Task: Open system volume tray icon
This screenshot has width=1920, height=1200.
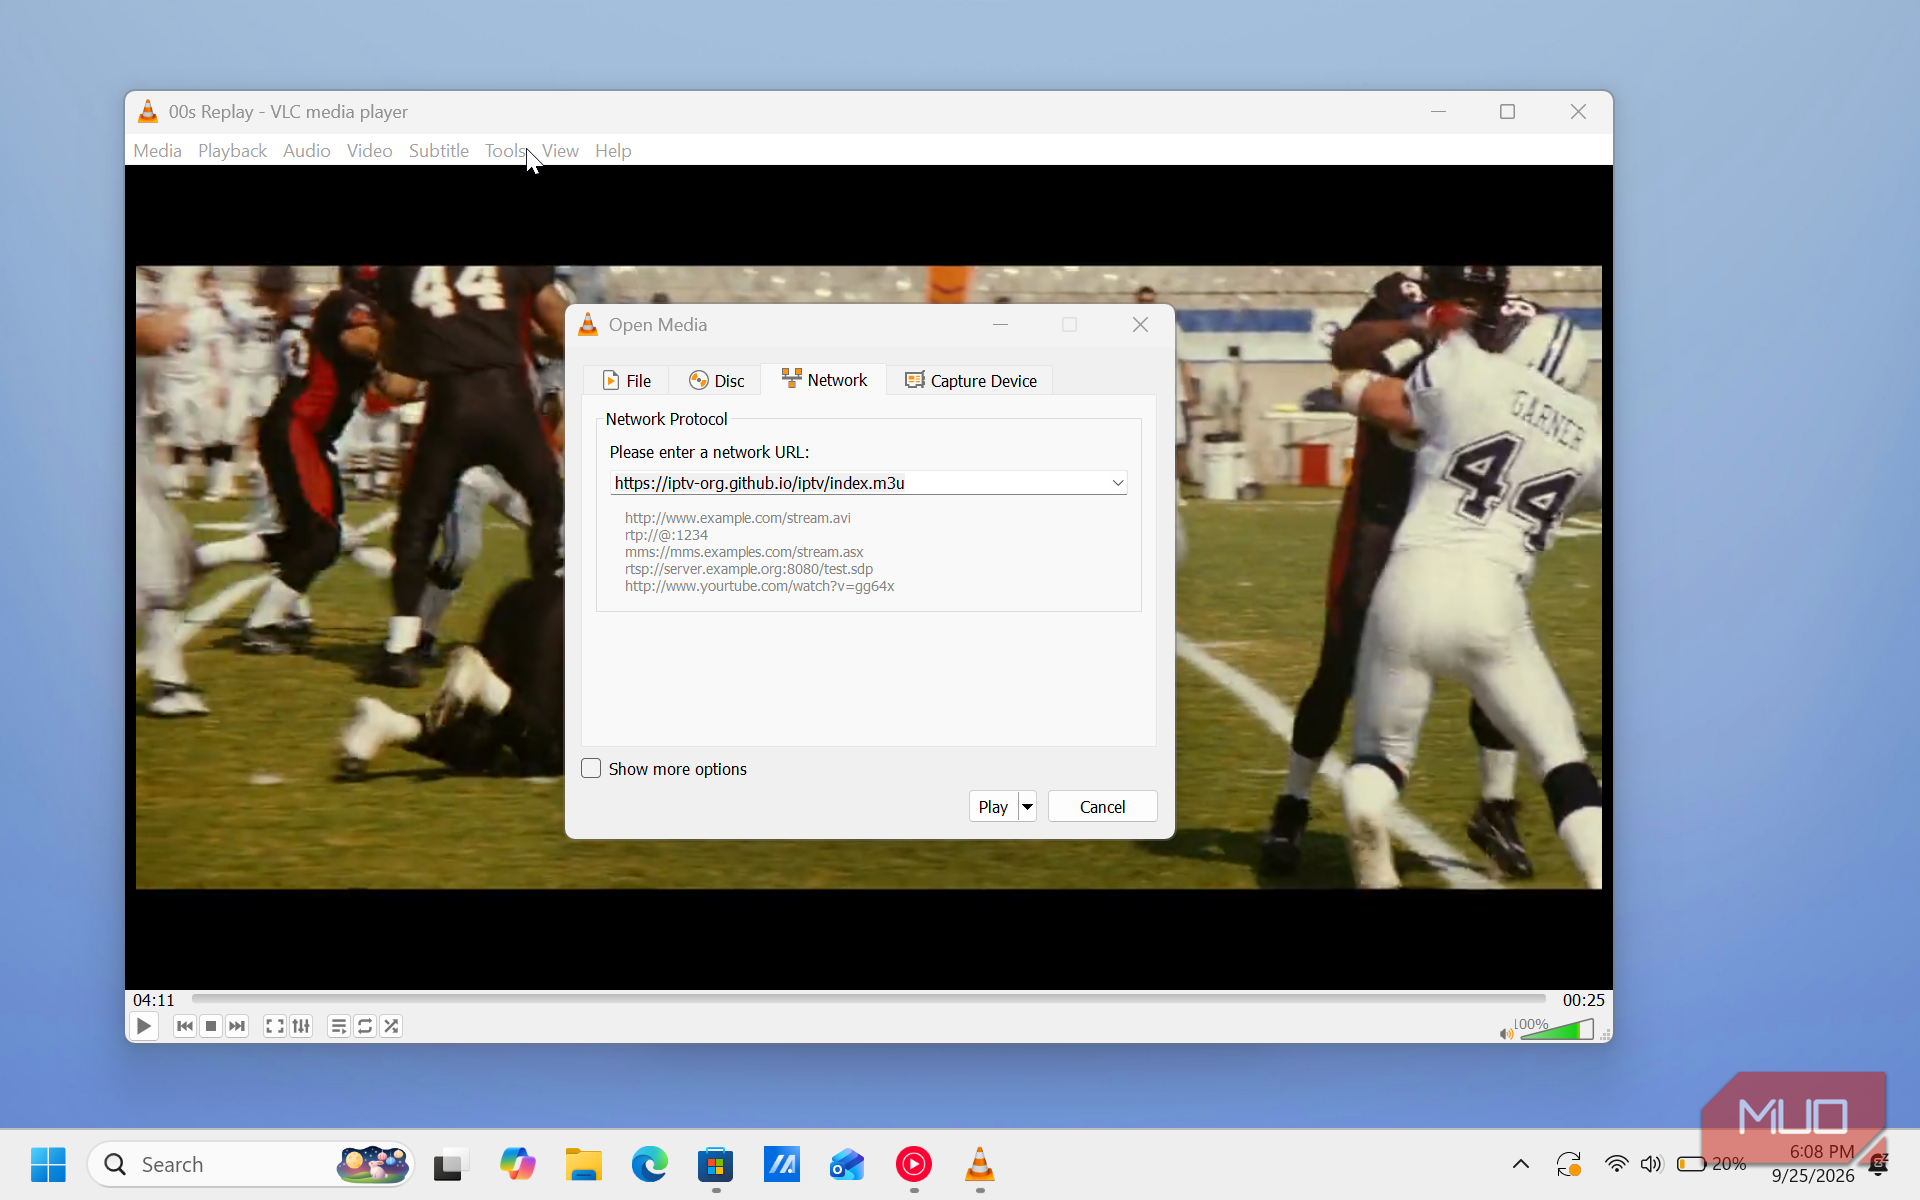Action: click(1651, 1164)
